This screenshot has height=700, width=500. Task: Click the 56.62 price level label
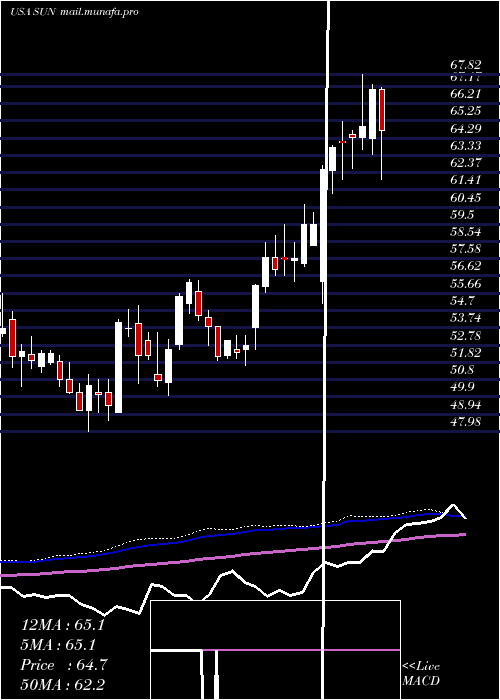[x=465, y=266]
